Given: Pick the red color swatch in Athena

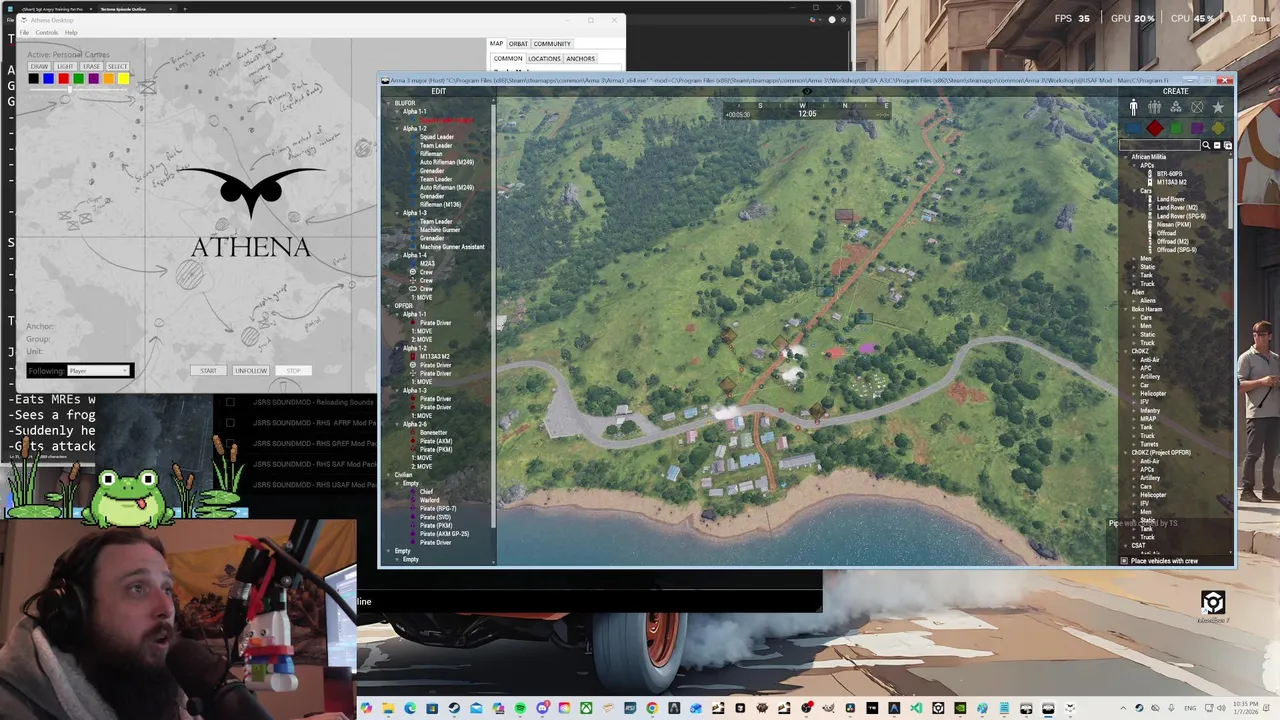Looking at the screenshot, I should [x=63, y=79].
